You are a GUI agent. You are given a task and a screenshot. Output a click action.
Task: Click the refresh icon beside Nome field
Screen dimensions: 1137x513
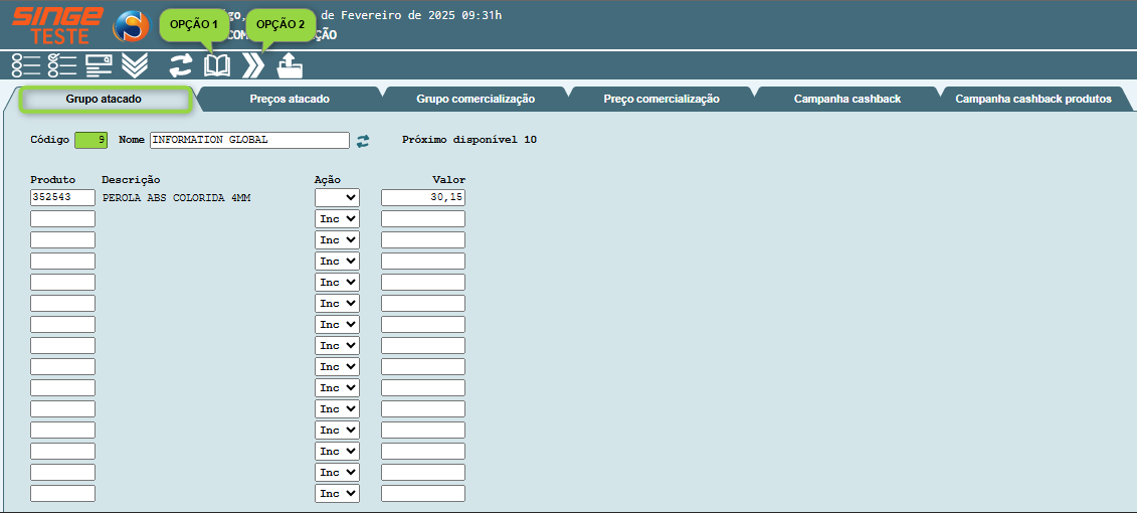click(363, 141)
